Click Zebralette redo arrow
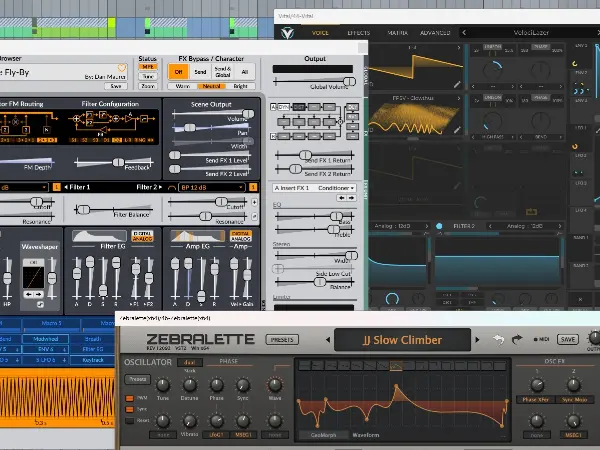 [517, 339]
